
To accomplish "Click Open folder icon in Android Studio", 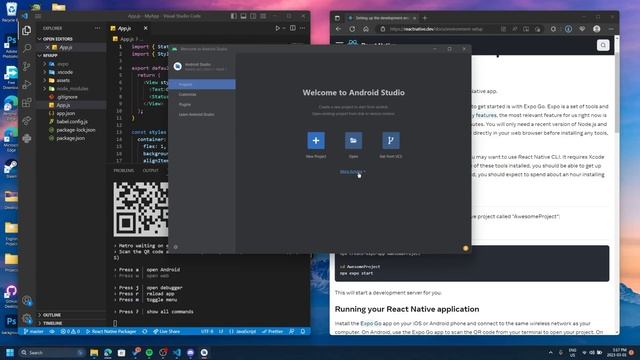I will (x=353, y=140).
